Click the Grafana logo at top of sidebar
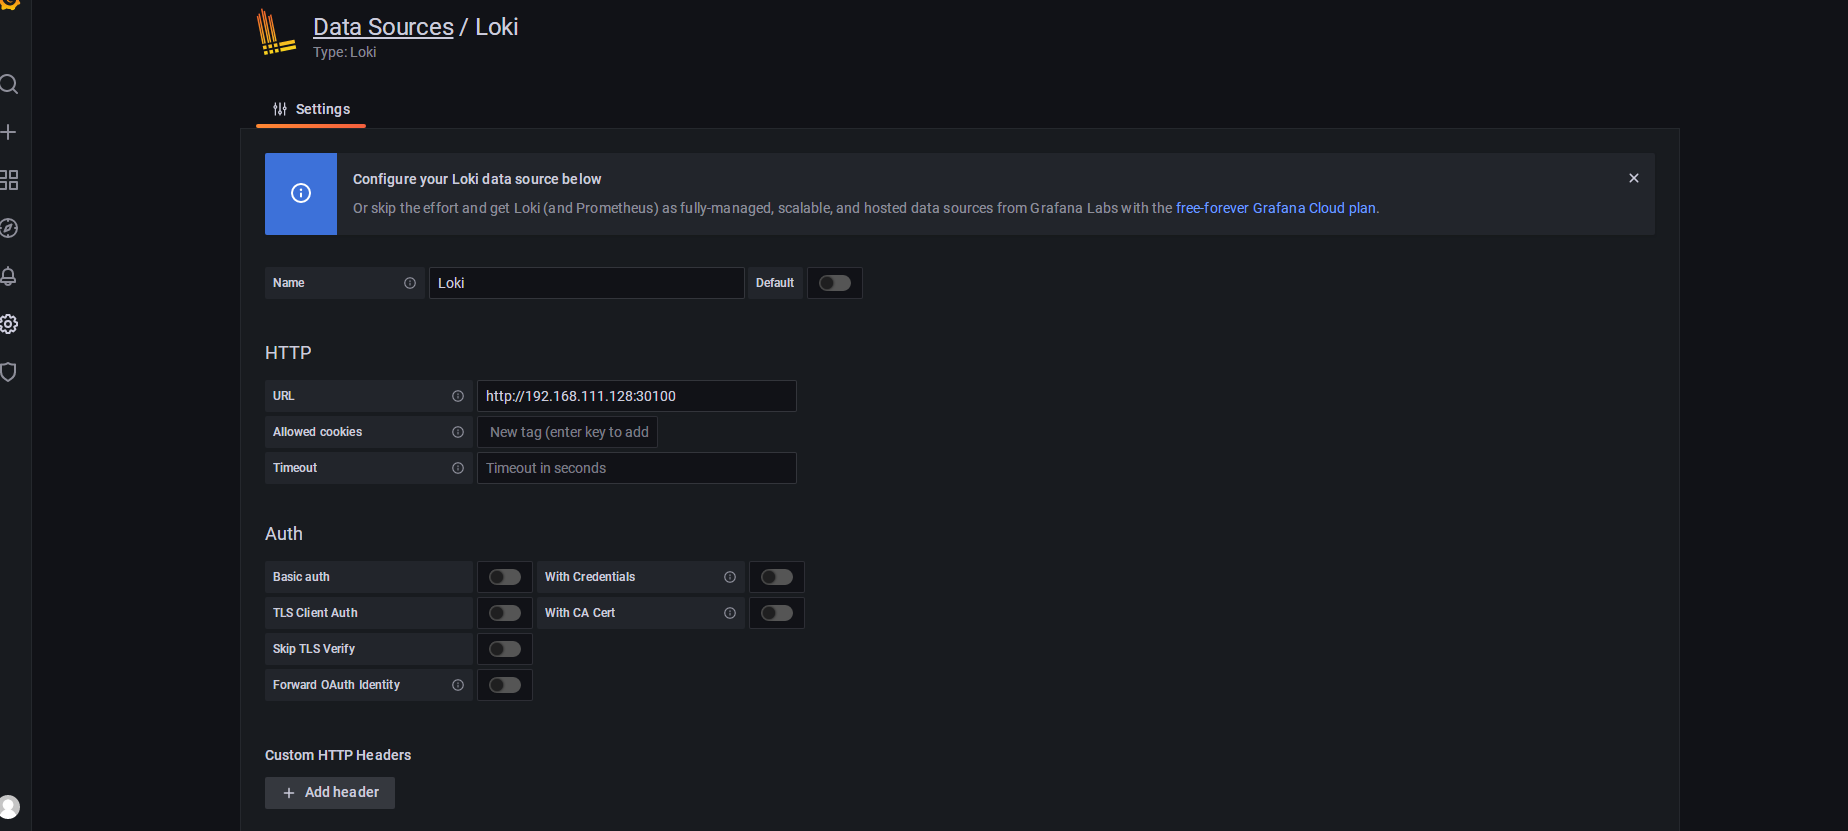1848x831 pixels. [x=10, y=4]
